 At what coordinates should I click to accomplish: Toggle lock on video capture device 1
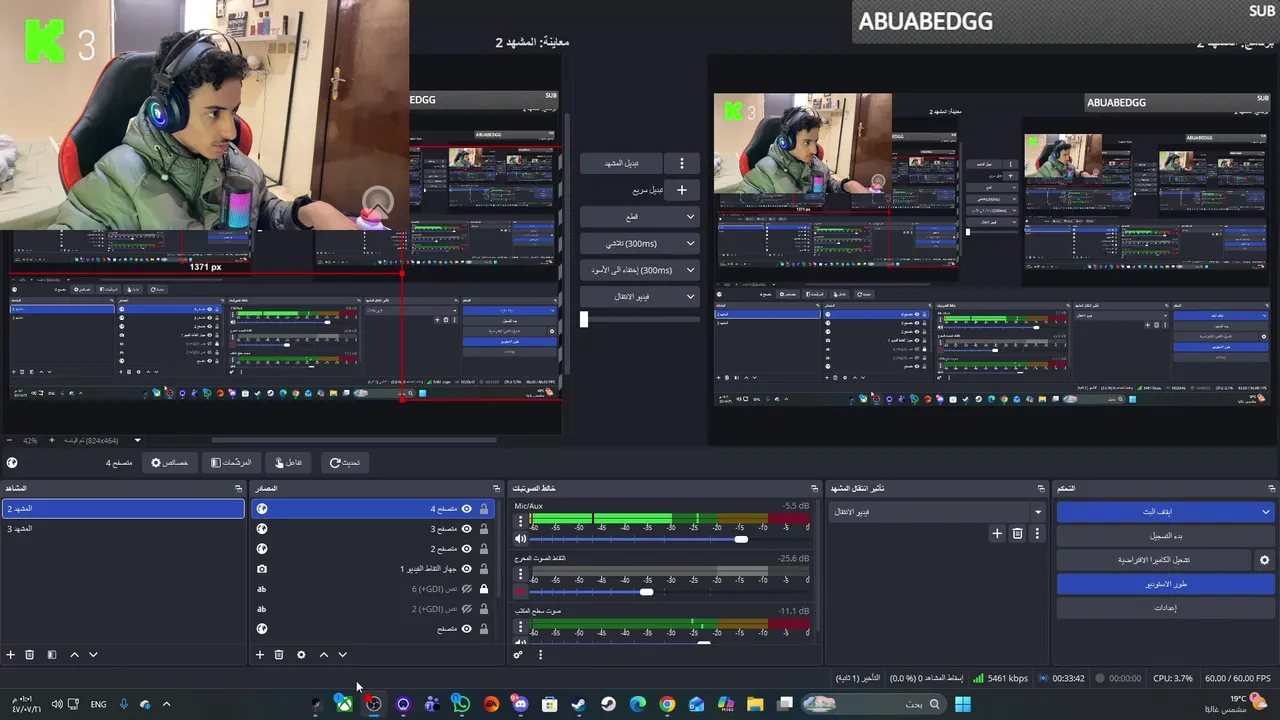[x=484, y=569]
